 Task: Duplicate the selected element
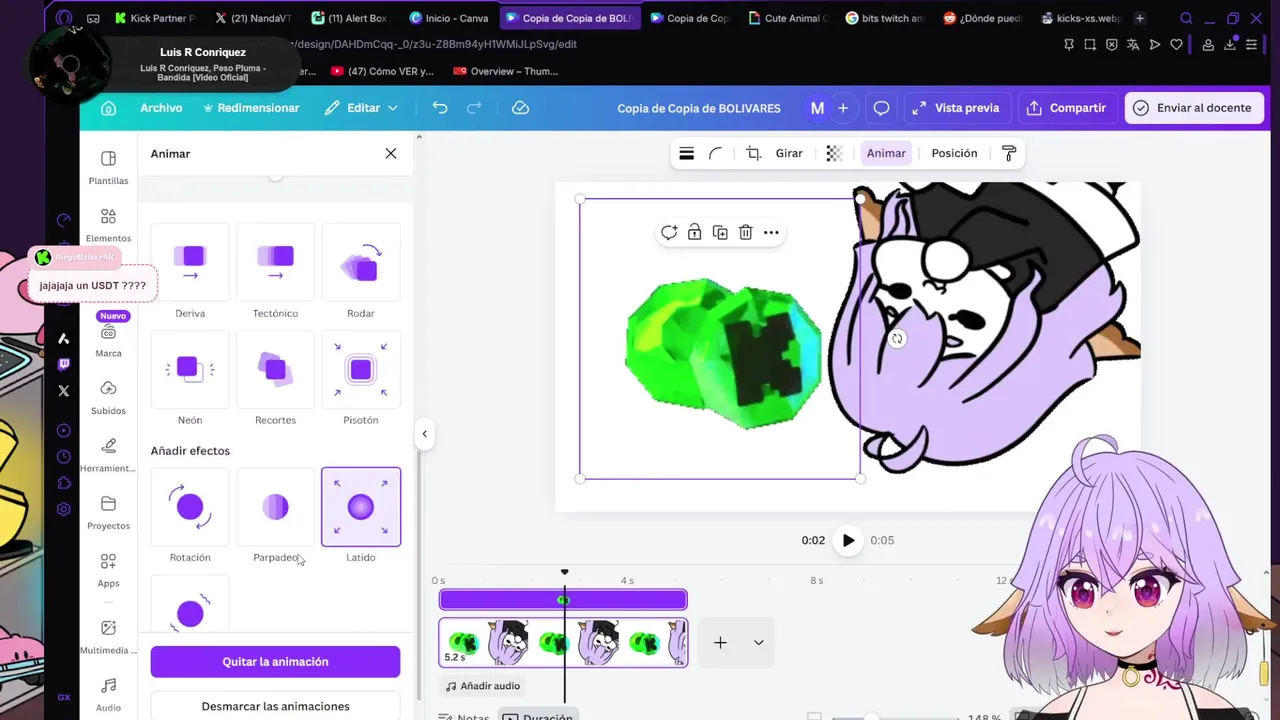point(720,232)
